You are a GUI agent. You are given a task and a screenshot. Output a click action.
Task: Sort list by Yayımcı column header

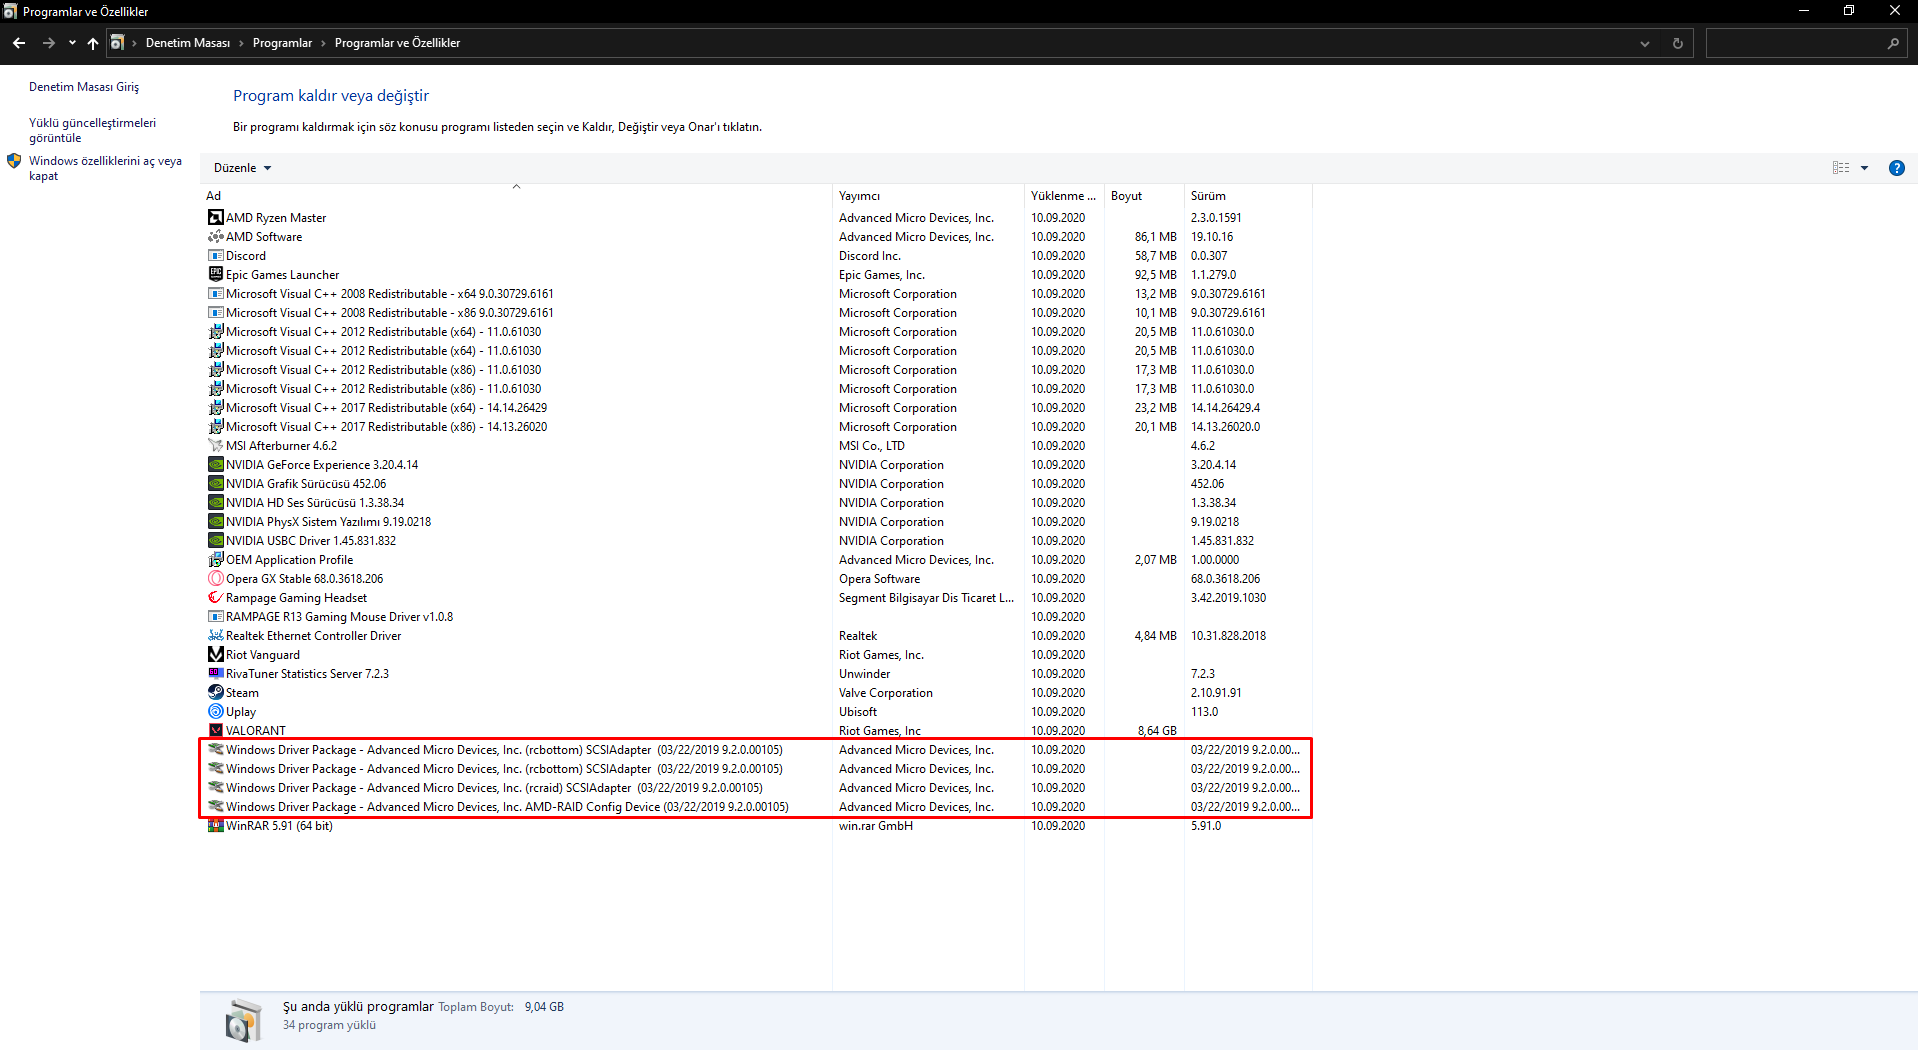point(928,196)
